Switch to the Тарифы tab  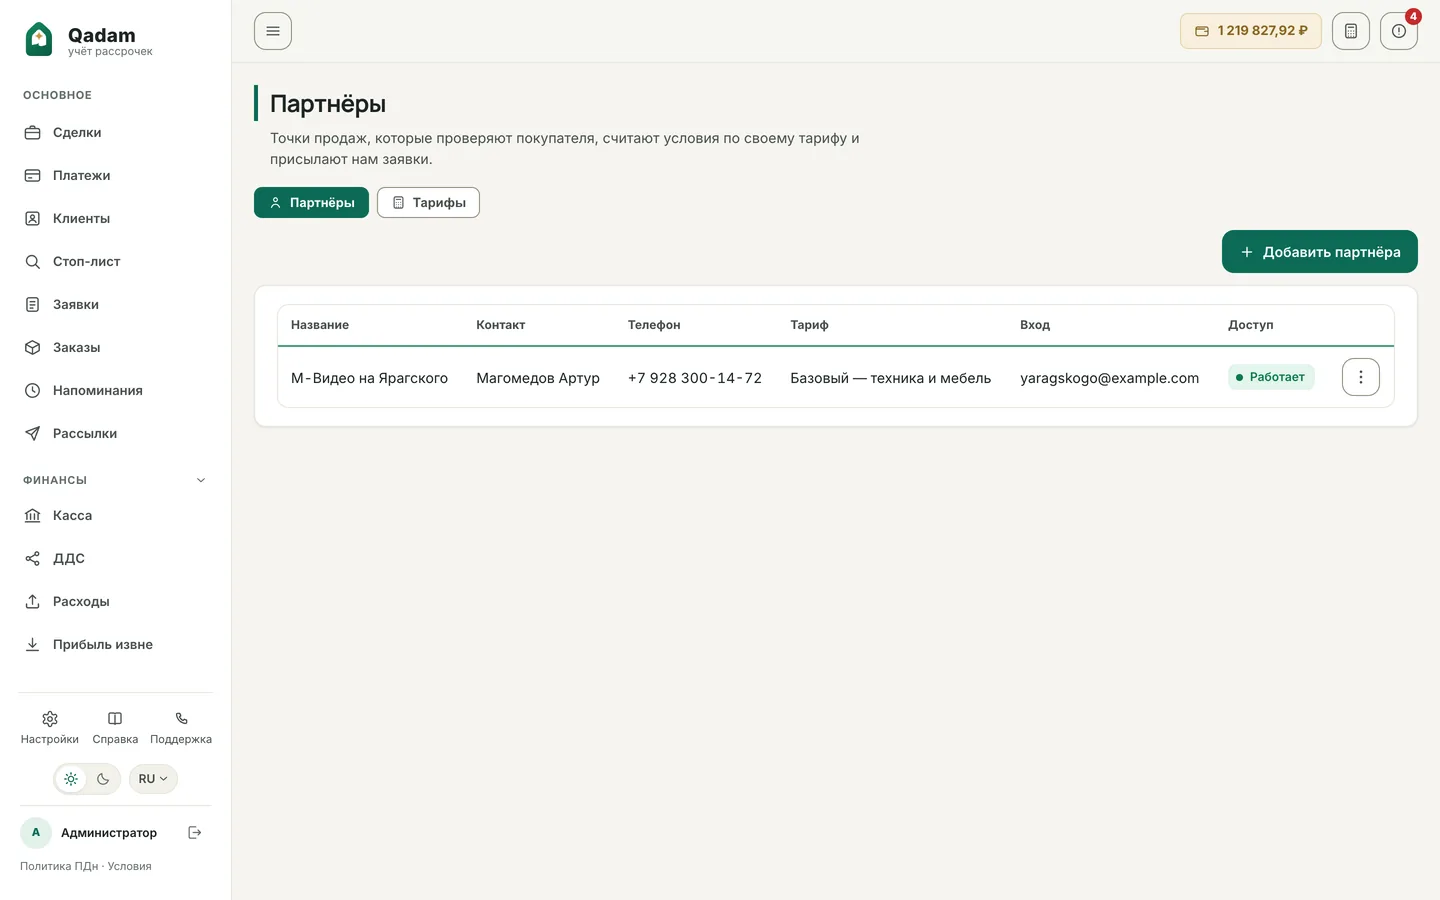[x=428, y=203]
